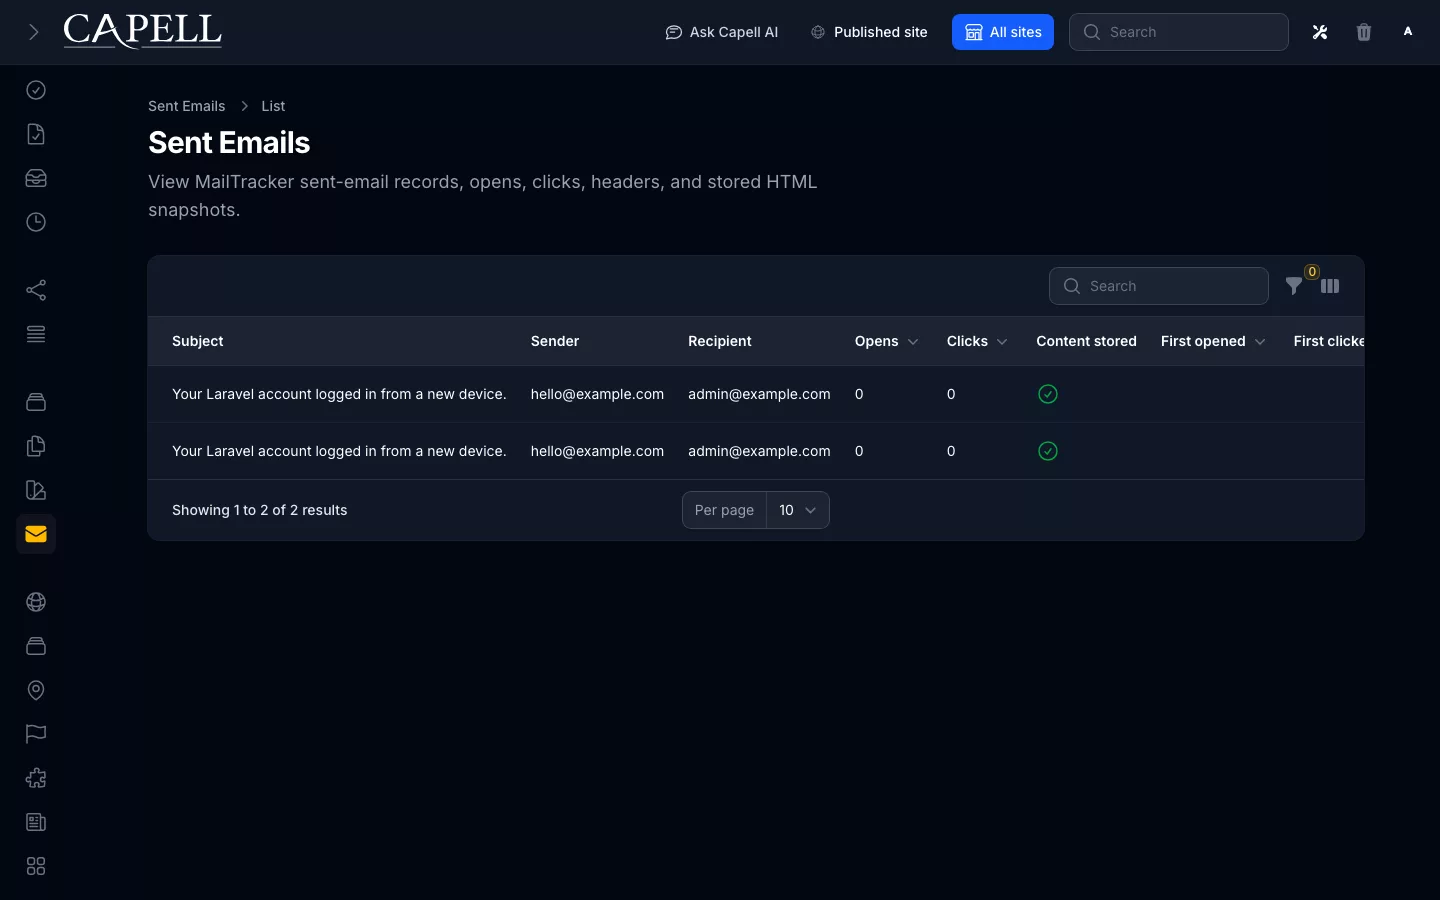This screenshot has height=900, width=1440.
Task: Open the color swatch theme sidebar icon
Action: [36, 490]
